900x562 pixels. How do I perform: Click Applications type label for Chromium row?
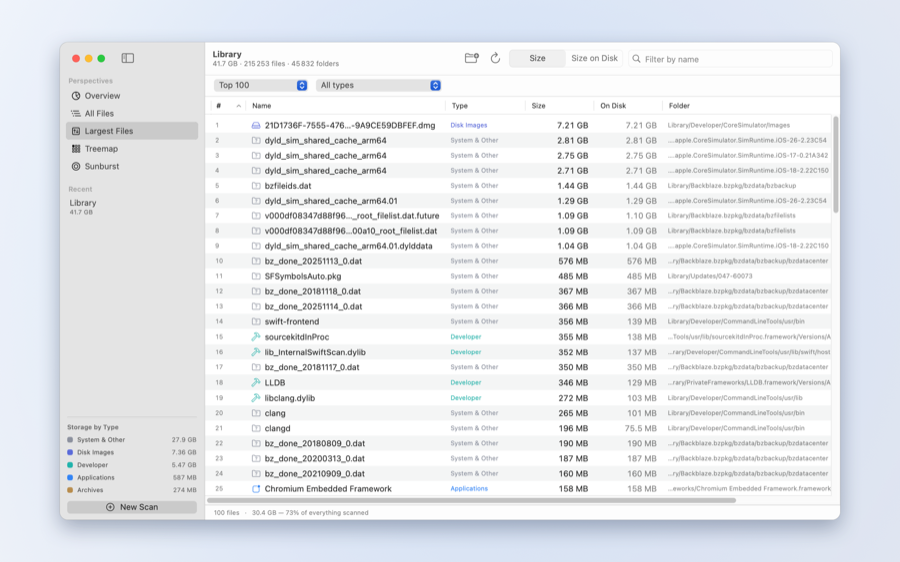point(469,489)
